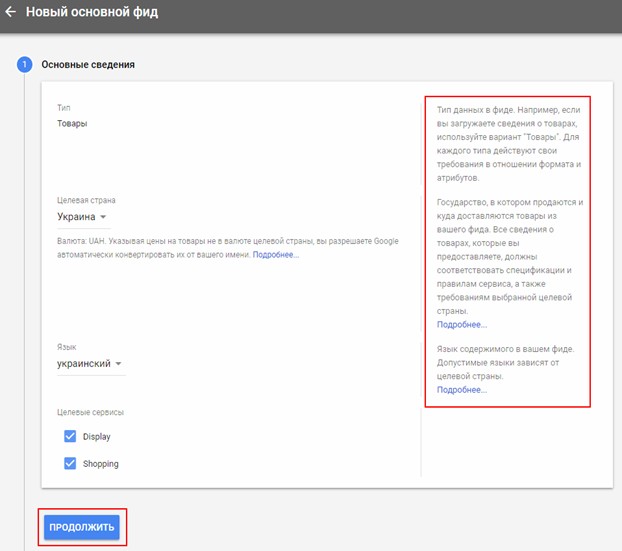Open Подробнее link under target country help text
This screenshot has height=551, width=622.
click(461, 325)
